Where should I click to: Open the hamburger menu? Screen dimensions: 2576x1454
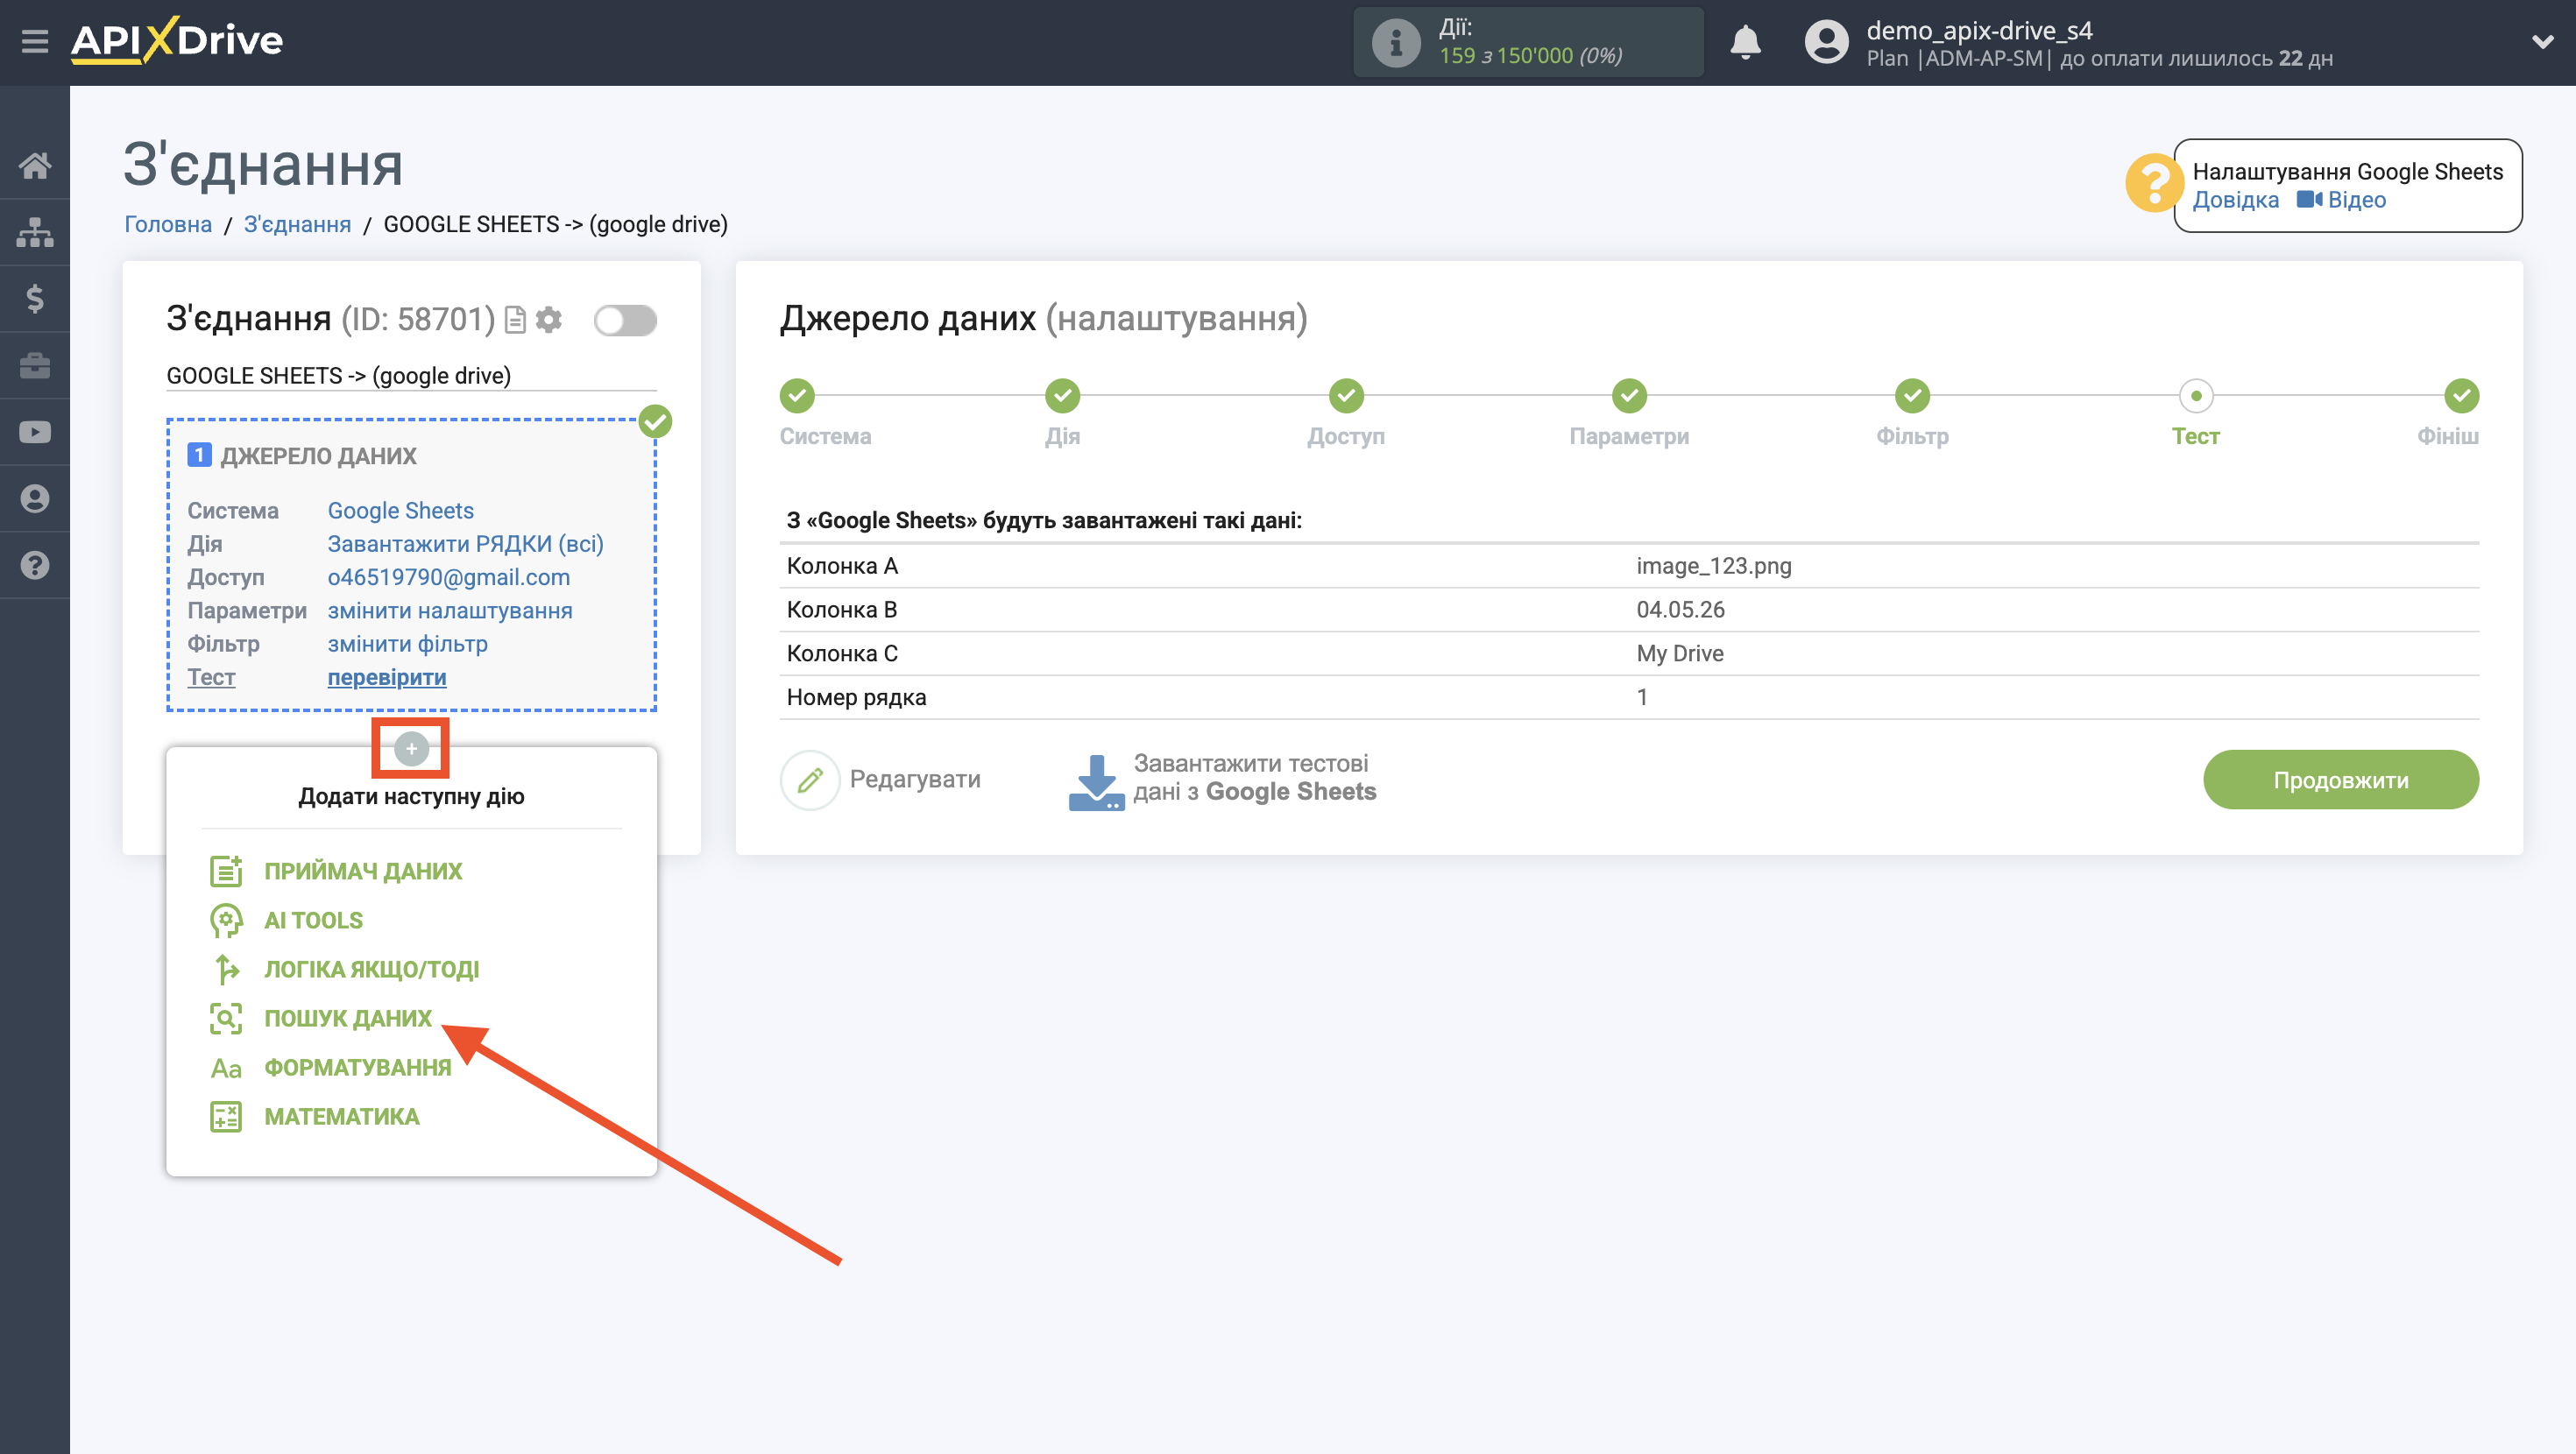[x=35, y=41]
